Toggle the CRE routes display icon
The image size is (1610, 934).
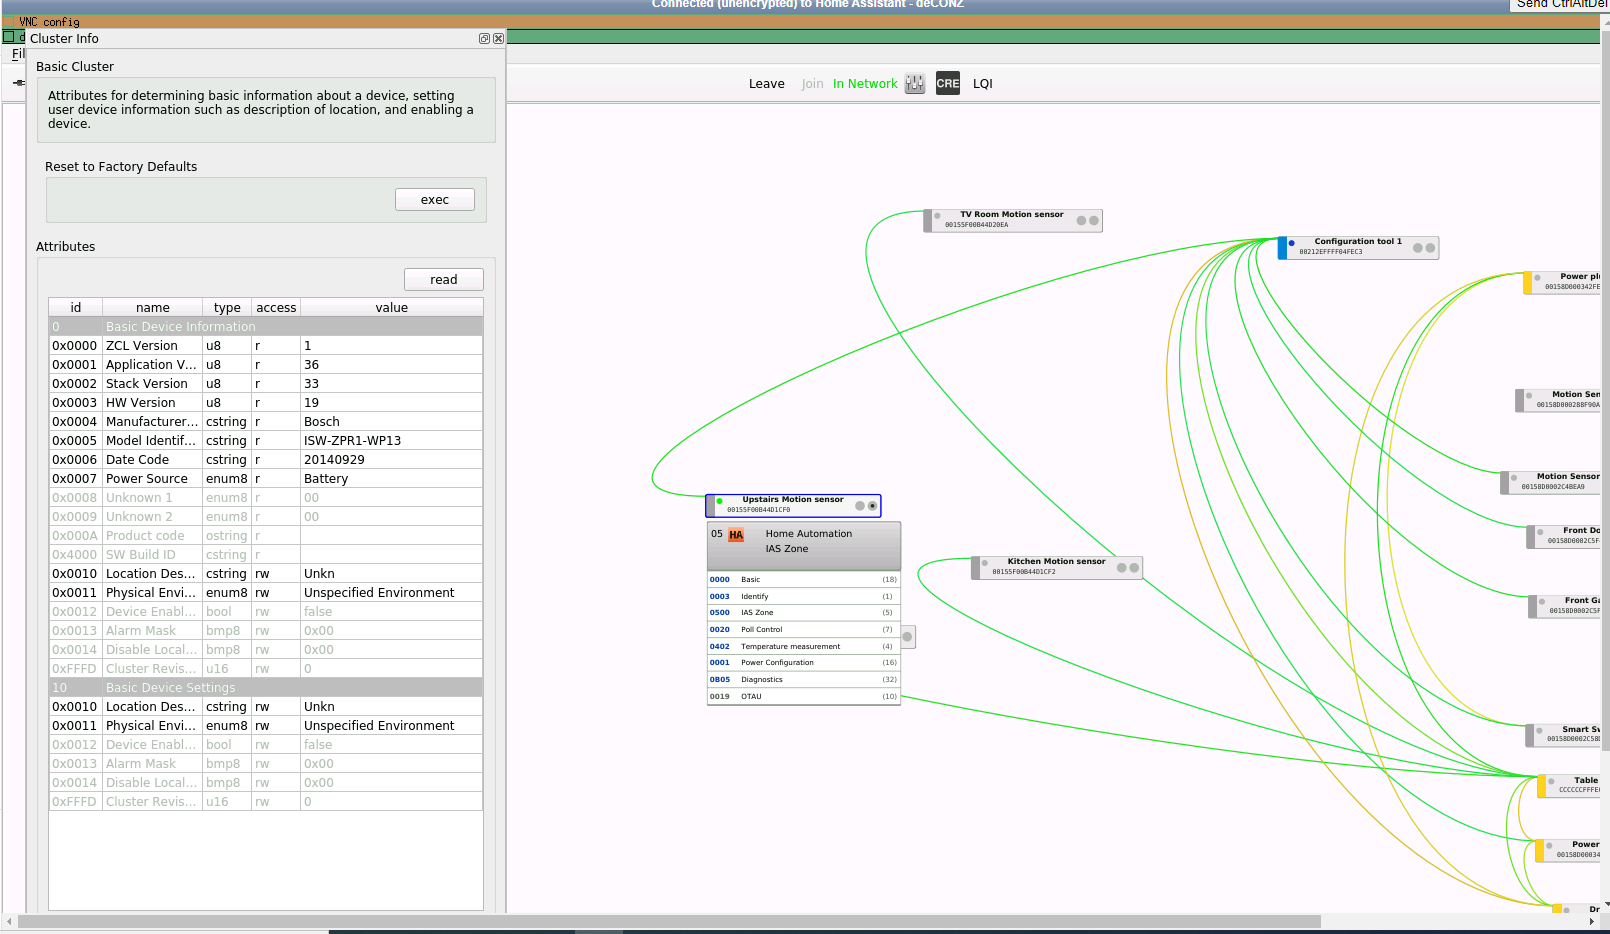coord(947,84)
